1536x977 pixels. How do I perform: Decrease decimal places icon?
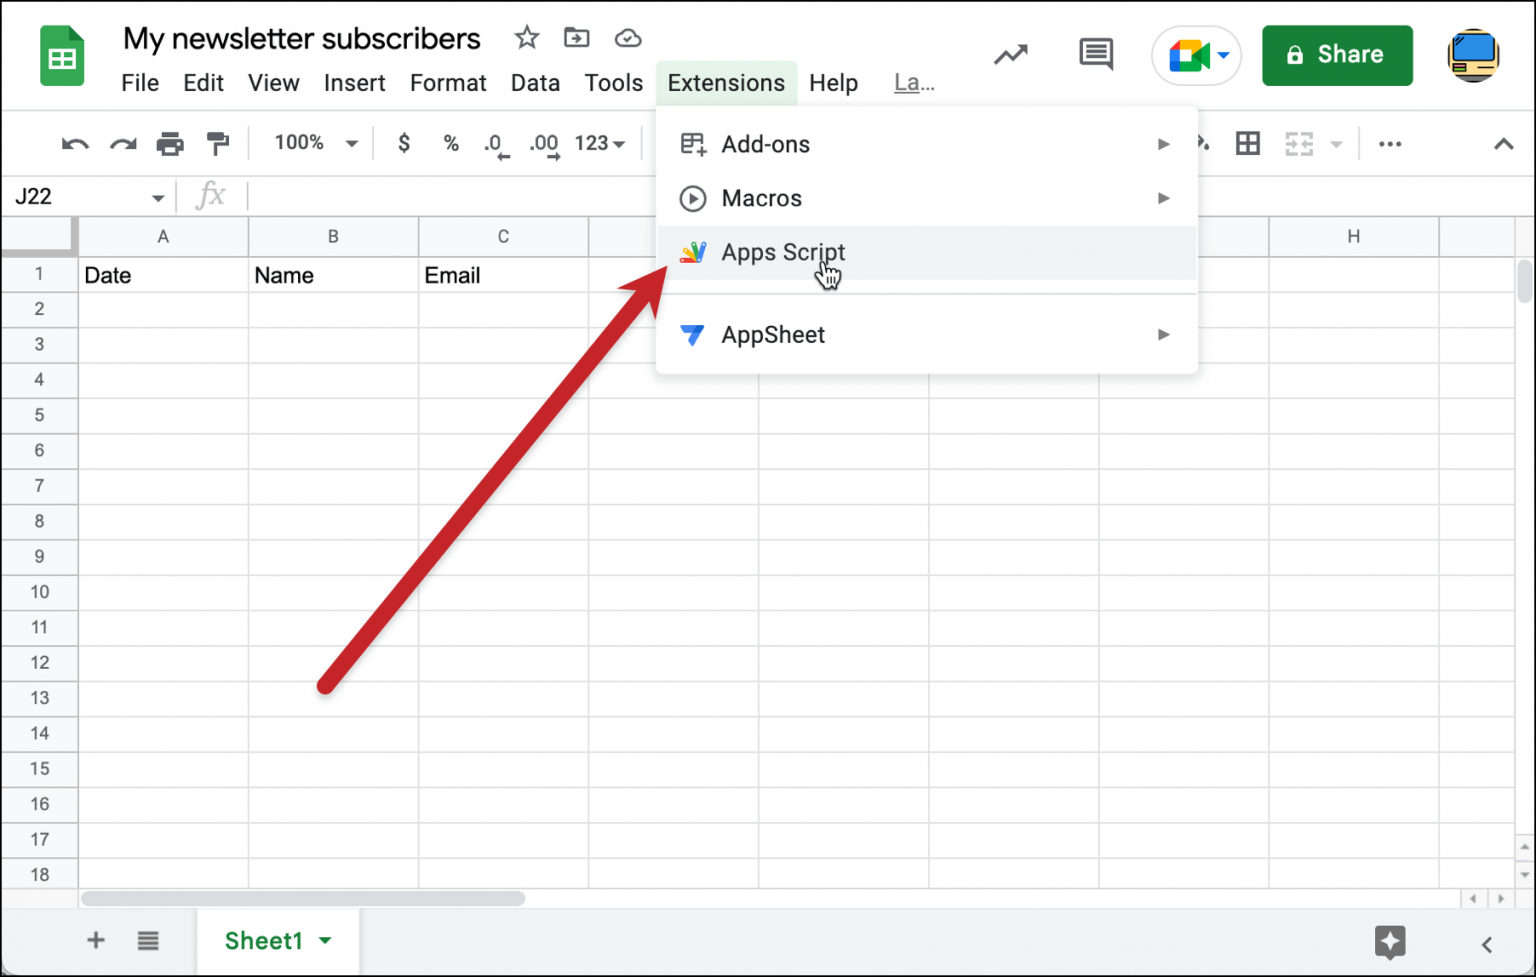point(495,143)
